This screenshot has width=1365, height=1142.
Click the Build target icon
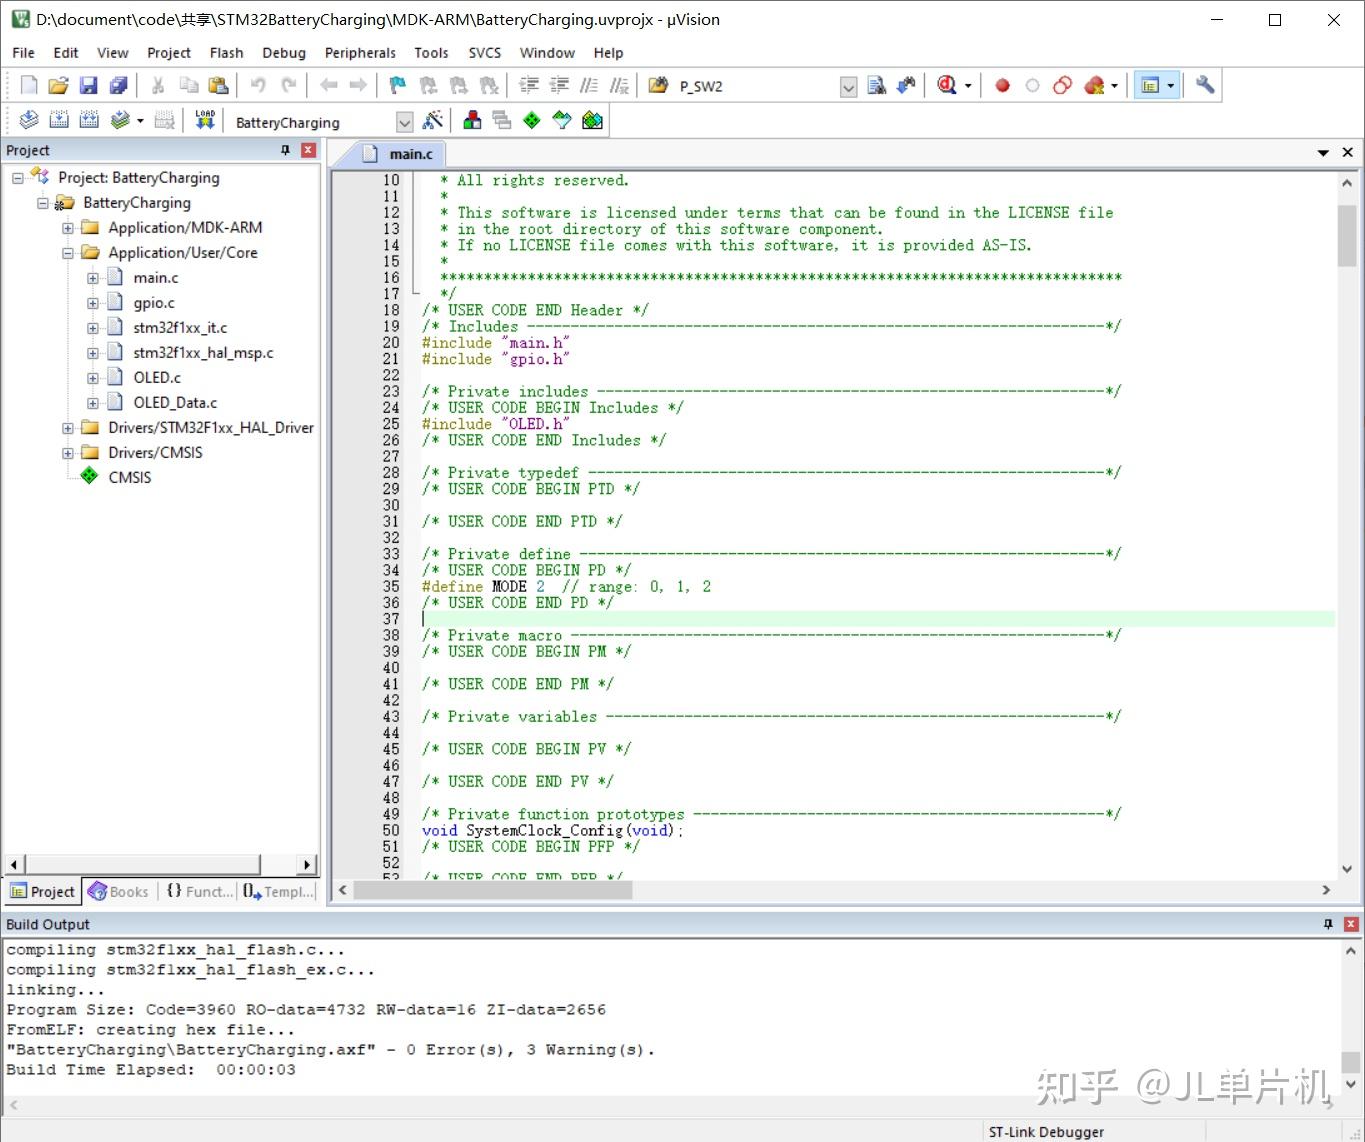59,121
